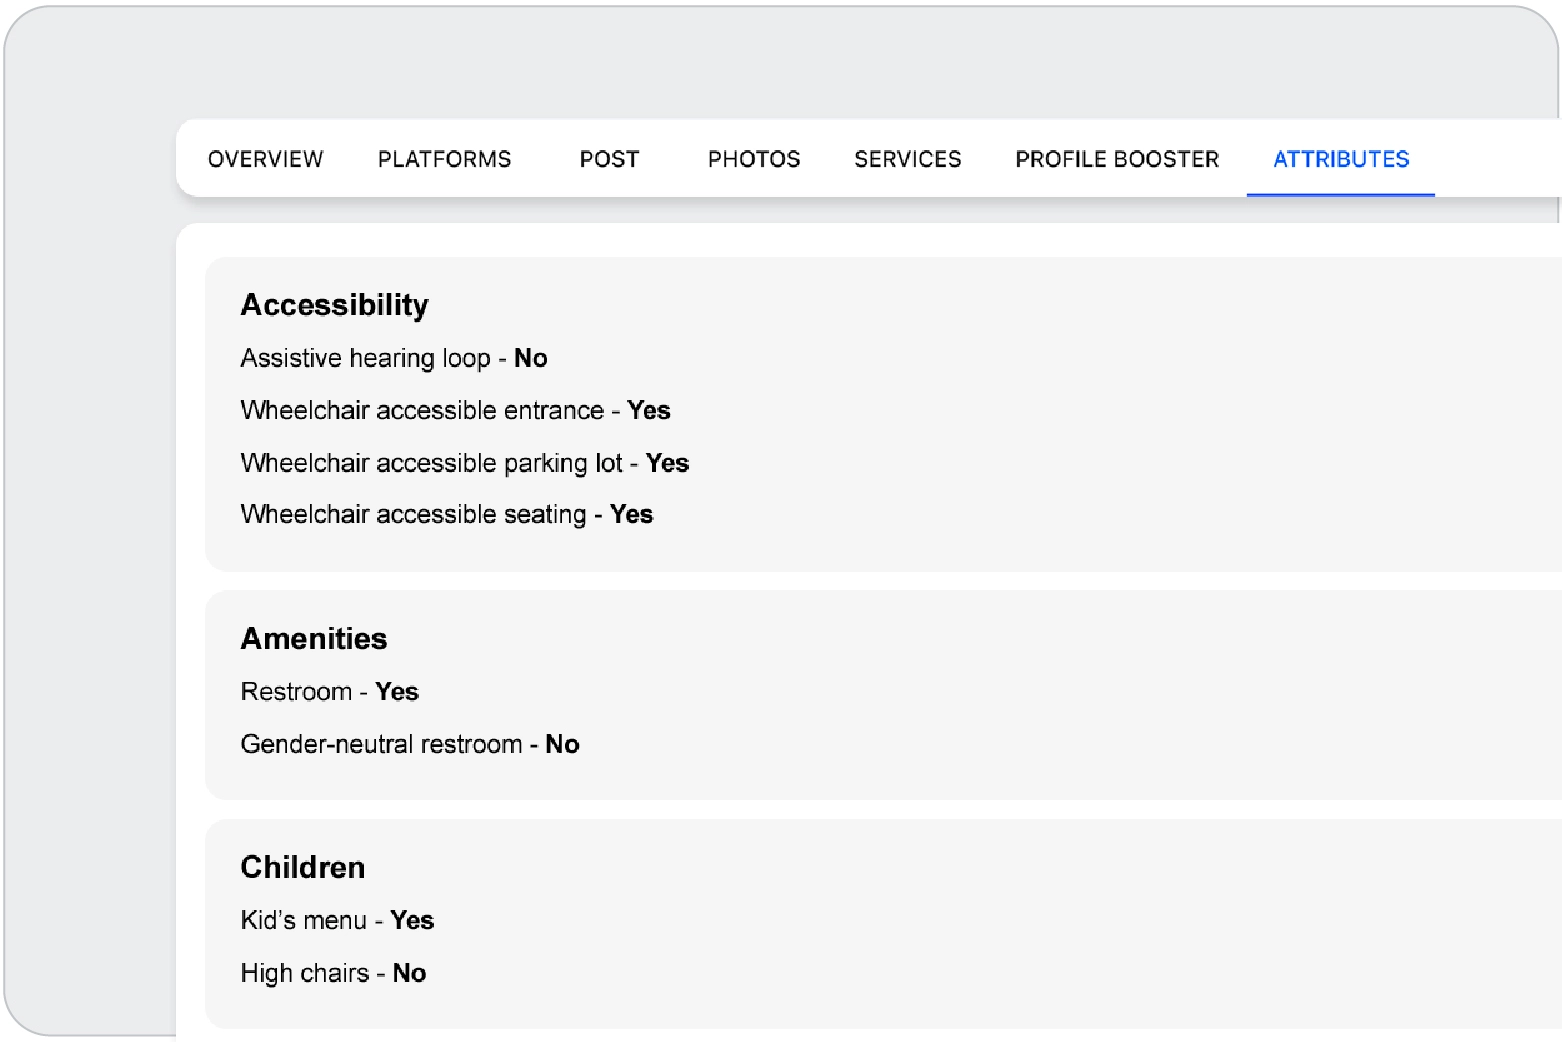Click the active Attributes tab
Screen dimensions: 1562x1042
click(x=1340, y=159)
